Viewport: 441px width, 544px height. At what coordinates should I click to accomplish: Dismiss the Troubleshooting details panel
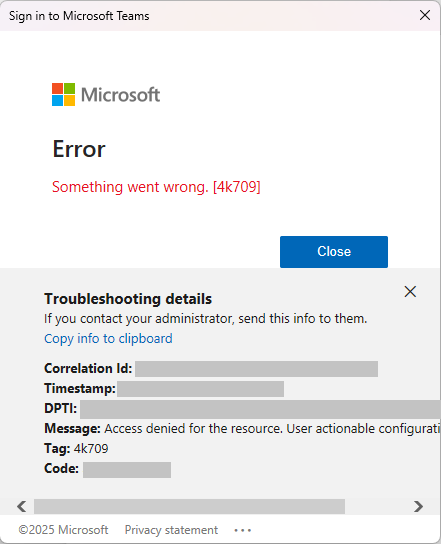(410, 292)
